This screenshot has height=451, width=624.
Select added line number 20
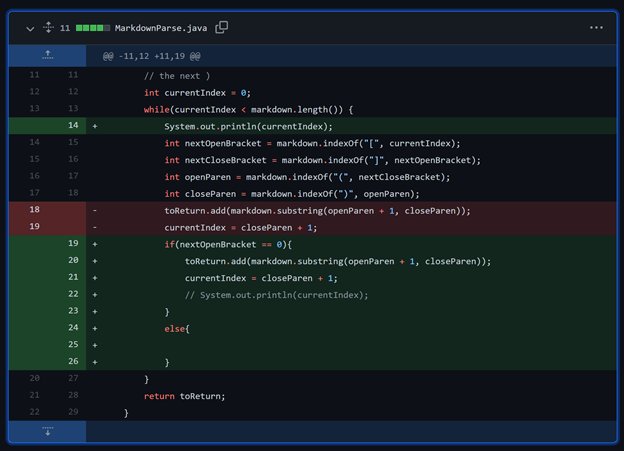[73, 260]
